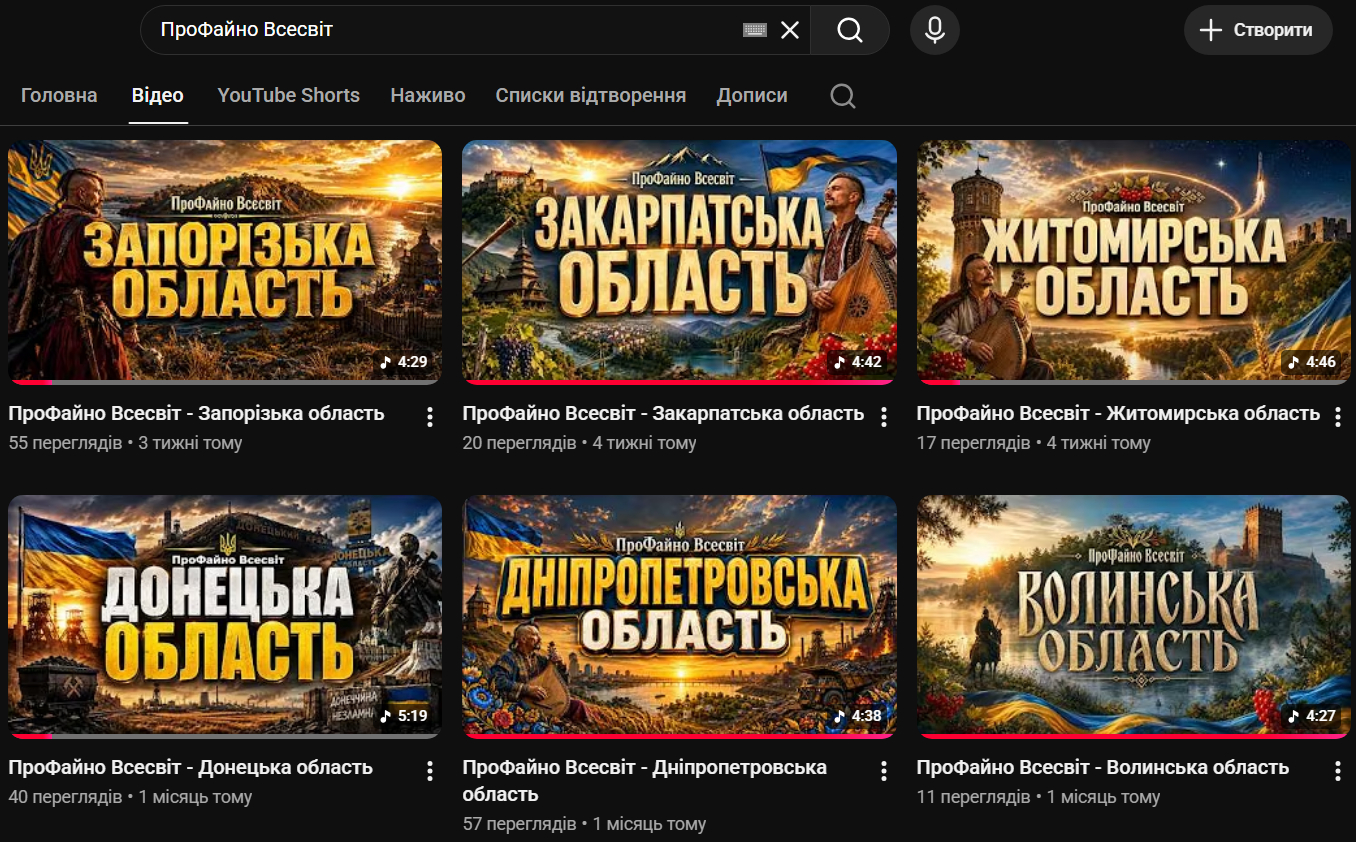Open title link ПроФайно Всесвіт - Волинська область
Viewport: 1356px width, 842px height.
pyautogui.click(x=1103, y=767)
